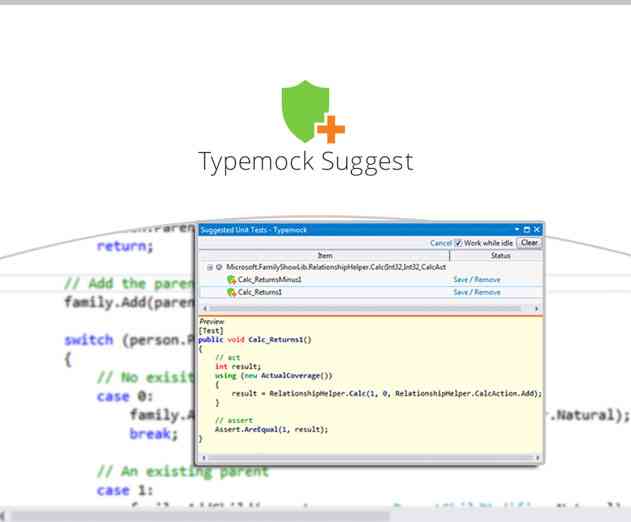
Task: Click 'break;' in the background code editor
Action: pyautogui.click(x=153, y=434)
